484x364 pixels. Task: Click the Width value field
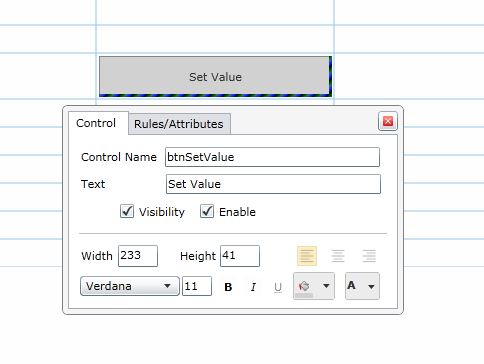point(138,256)
